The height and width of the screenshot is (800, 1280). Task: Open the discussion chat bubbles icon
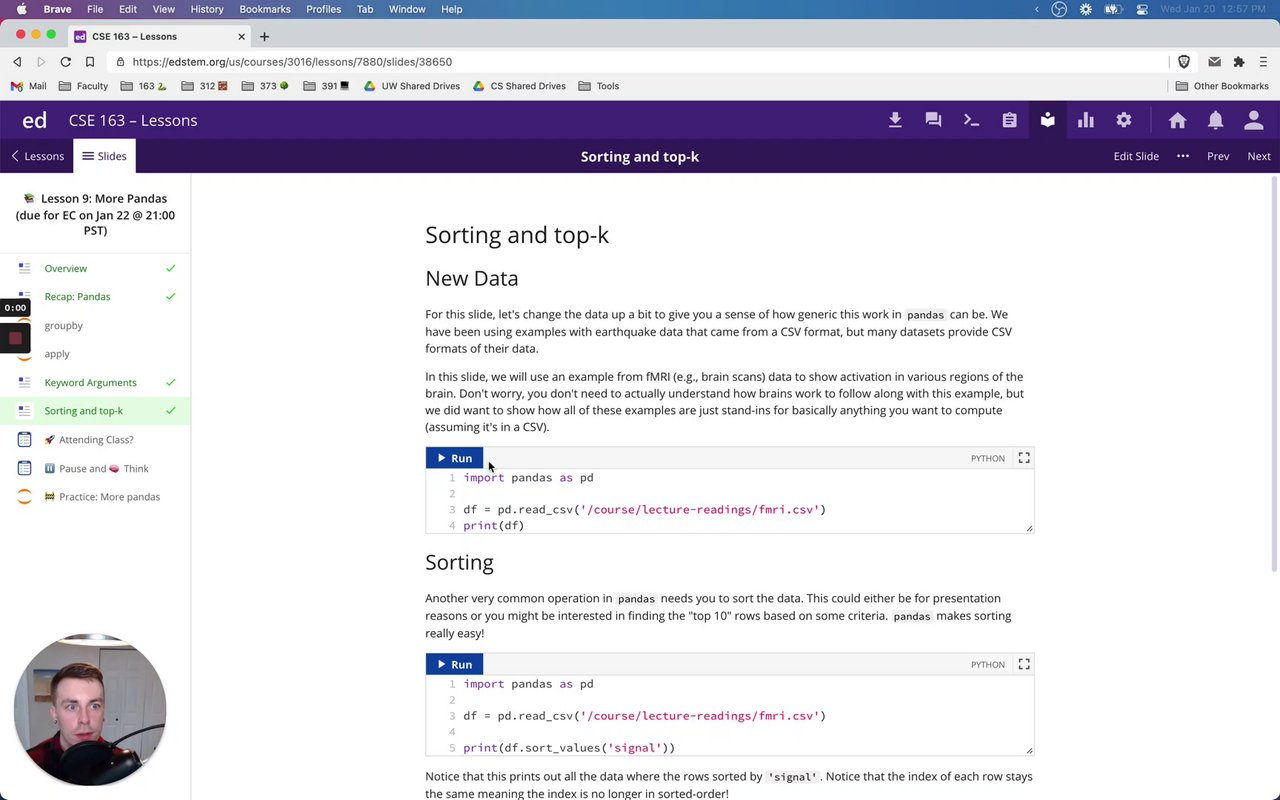coord(933,120)
